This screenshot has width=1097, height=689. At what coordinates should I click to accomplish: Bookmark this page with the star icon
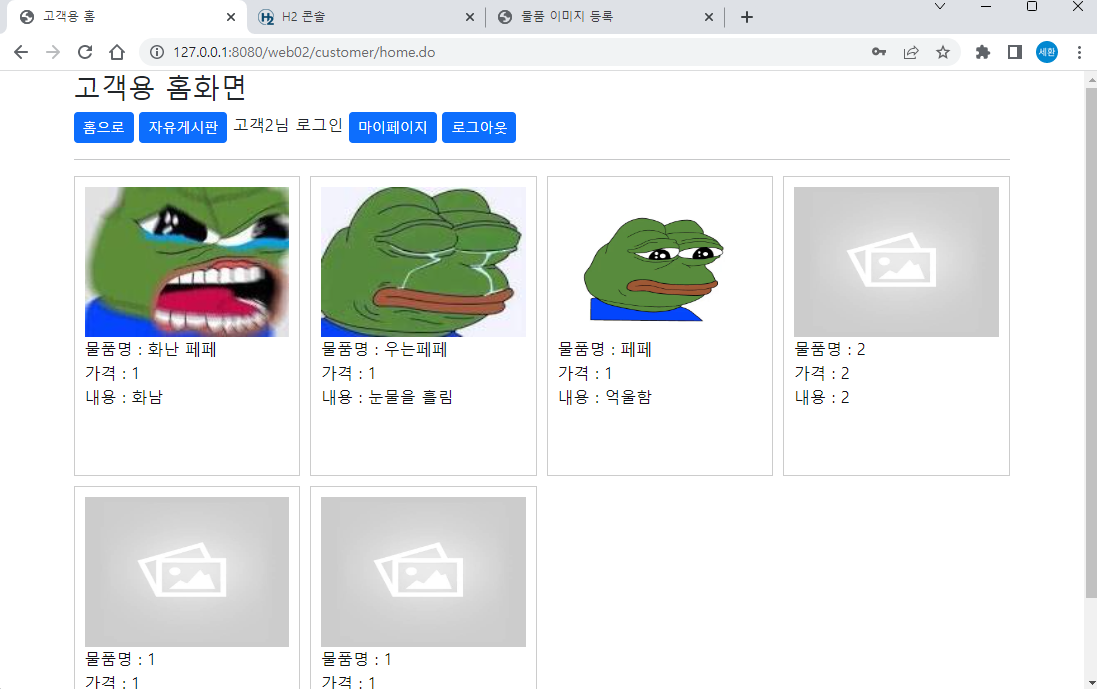(943, 52)
